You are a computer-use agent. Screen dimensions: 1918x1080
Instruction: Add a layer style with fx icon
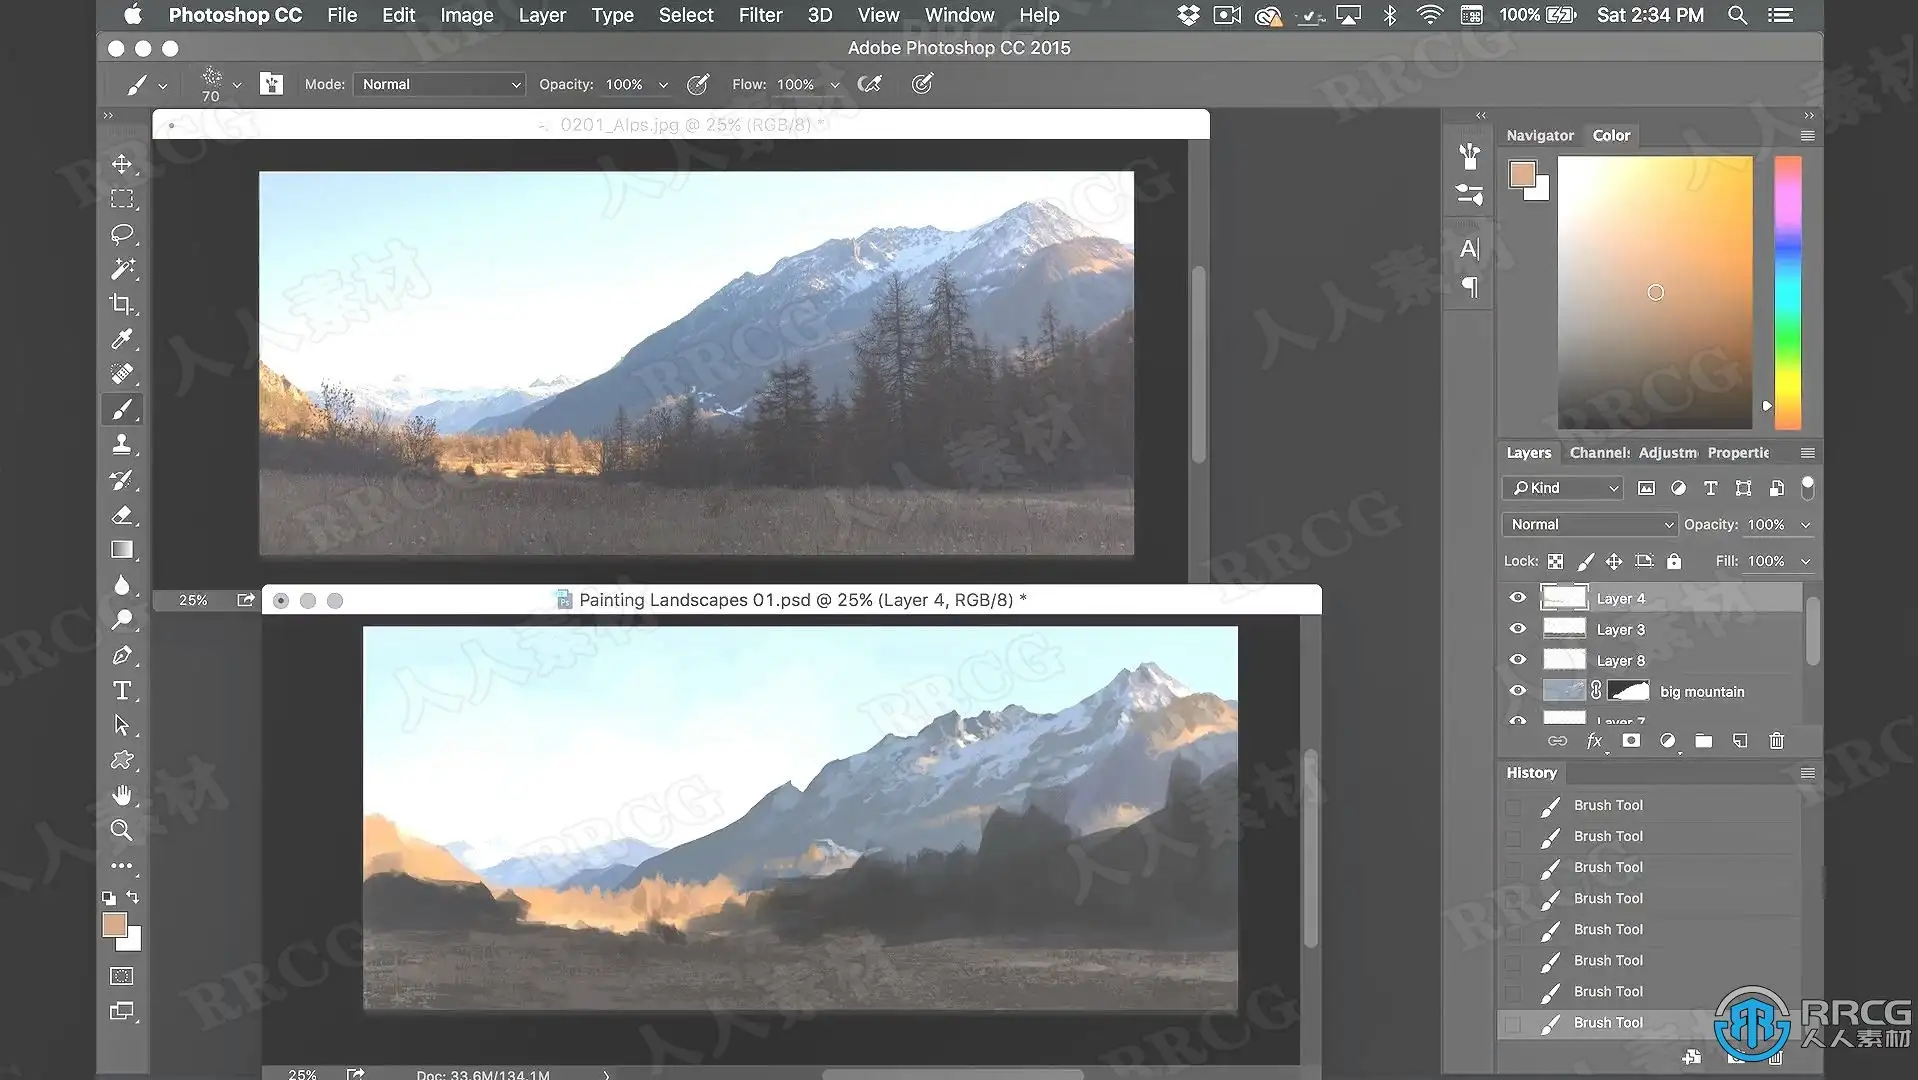(x=1594, y=741)
